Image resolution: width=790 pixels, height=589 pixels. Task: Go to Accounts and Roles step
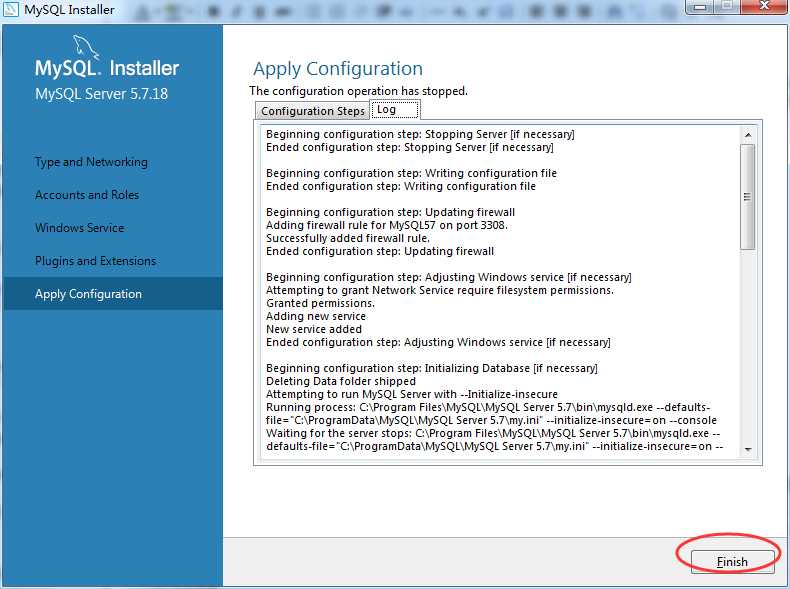click(87, 195)
